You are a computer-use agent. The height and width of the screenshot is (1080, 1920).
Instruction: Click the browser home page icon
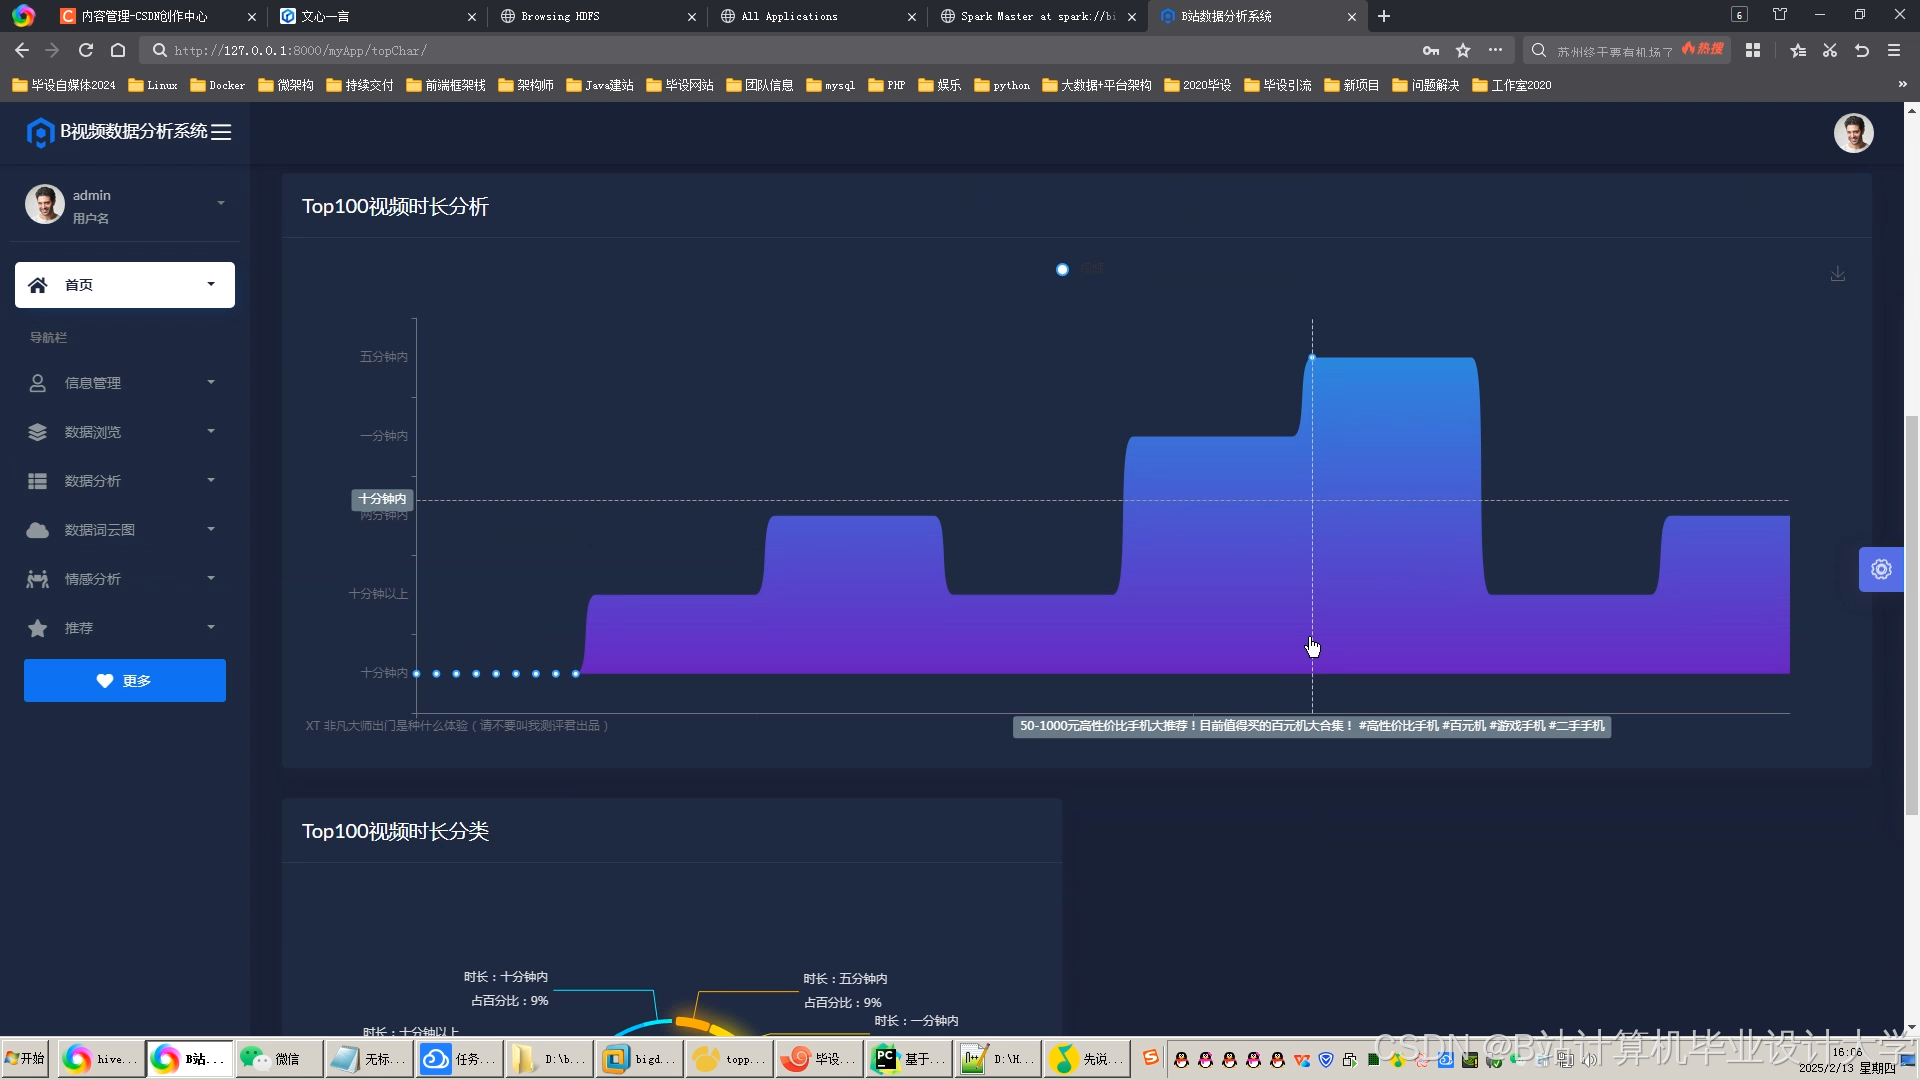click(118, 50)
